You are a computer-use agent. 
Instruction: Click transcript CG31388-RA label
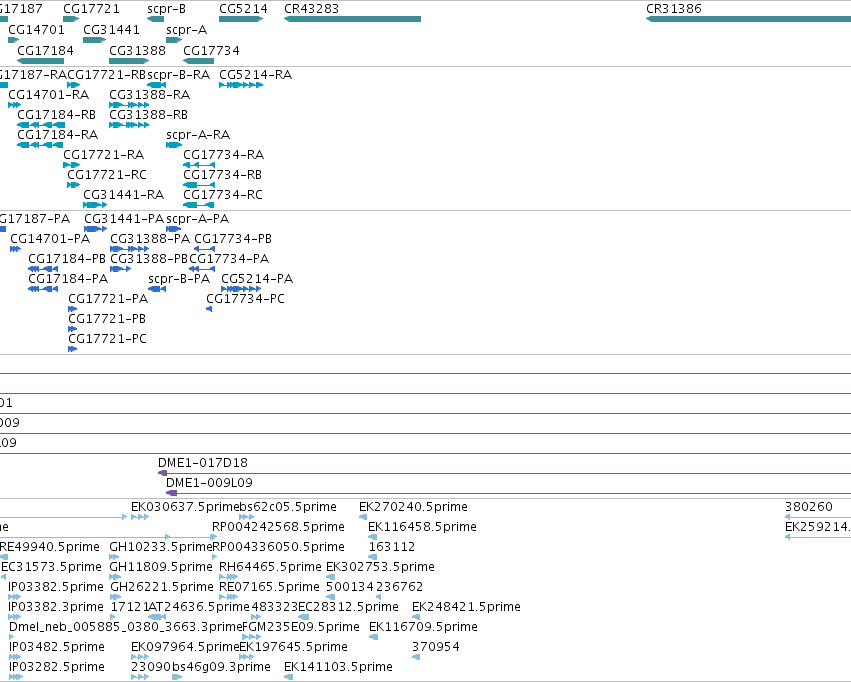pyautogui.click(x=150, y=94)
